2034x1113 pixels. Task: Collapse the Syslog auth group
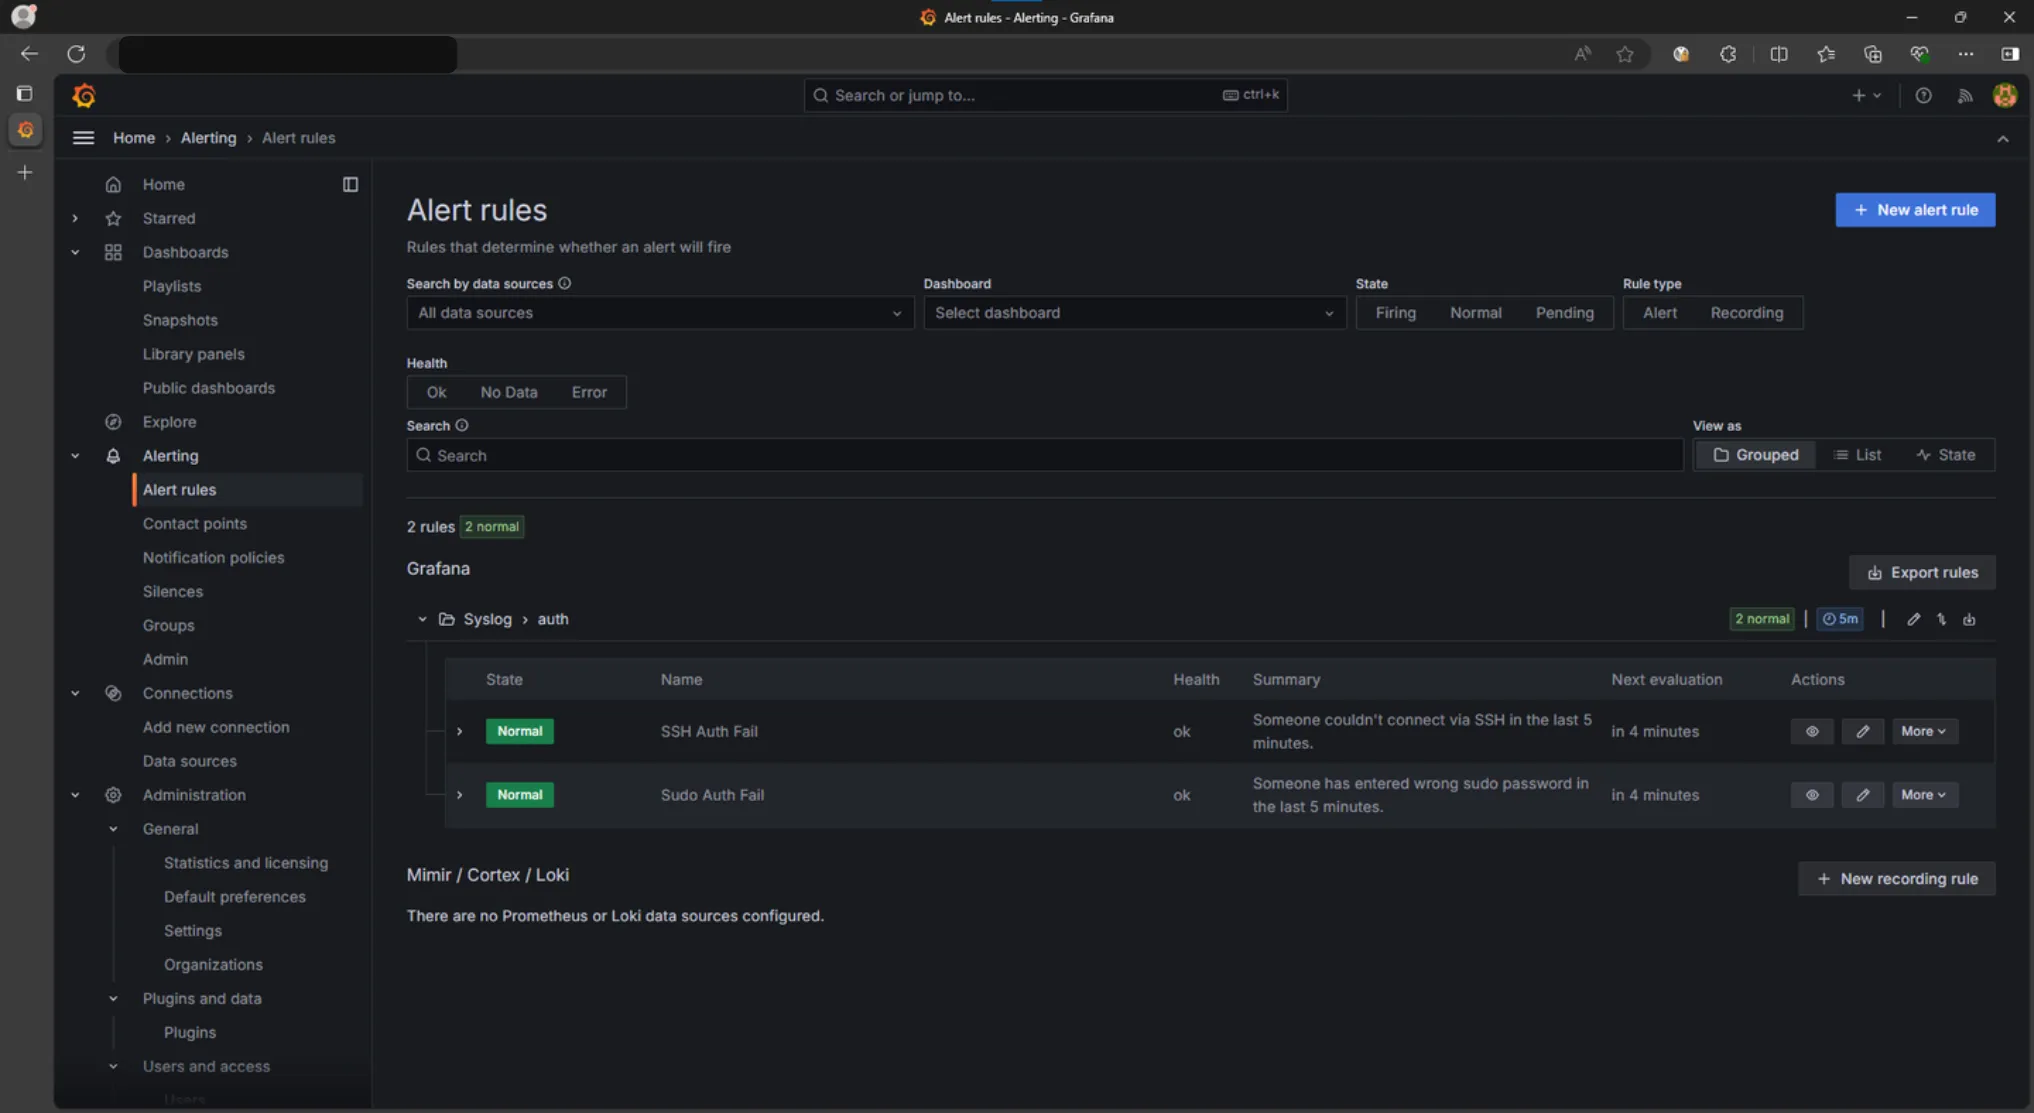coord(421,619)
